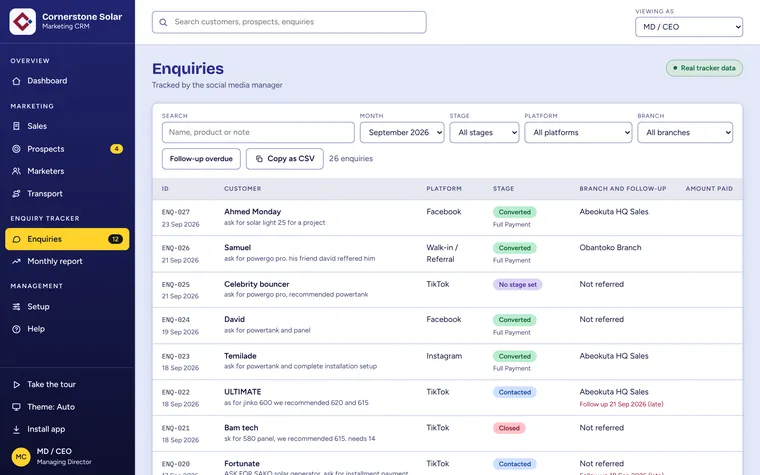Click the Customer column header
This screenshot has height=475, width=760.
(x=242, y=189)
